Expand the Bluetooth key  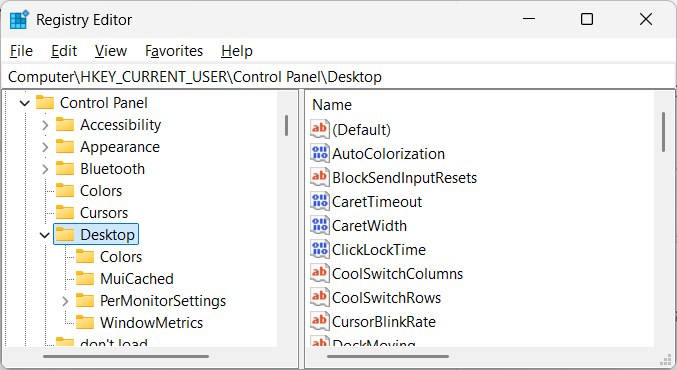pos(45,169)
